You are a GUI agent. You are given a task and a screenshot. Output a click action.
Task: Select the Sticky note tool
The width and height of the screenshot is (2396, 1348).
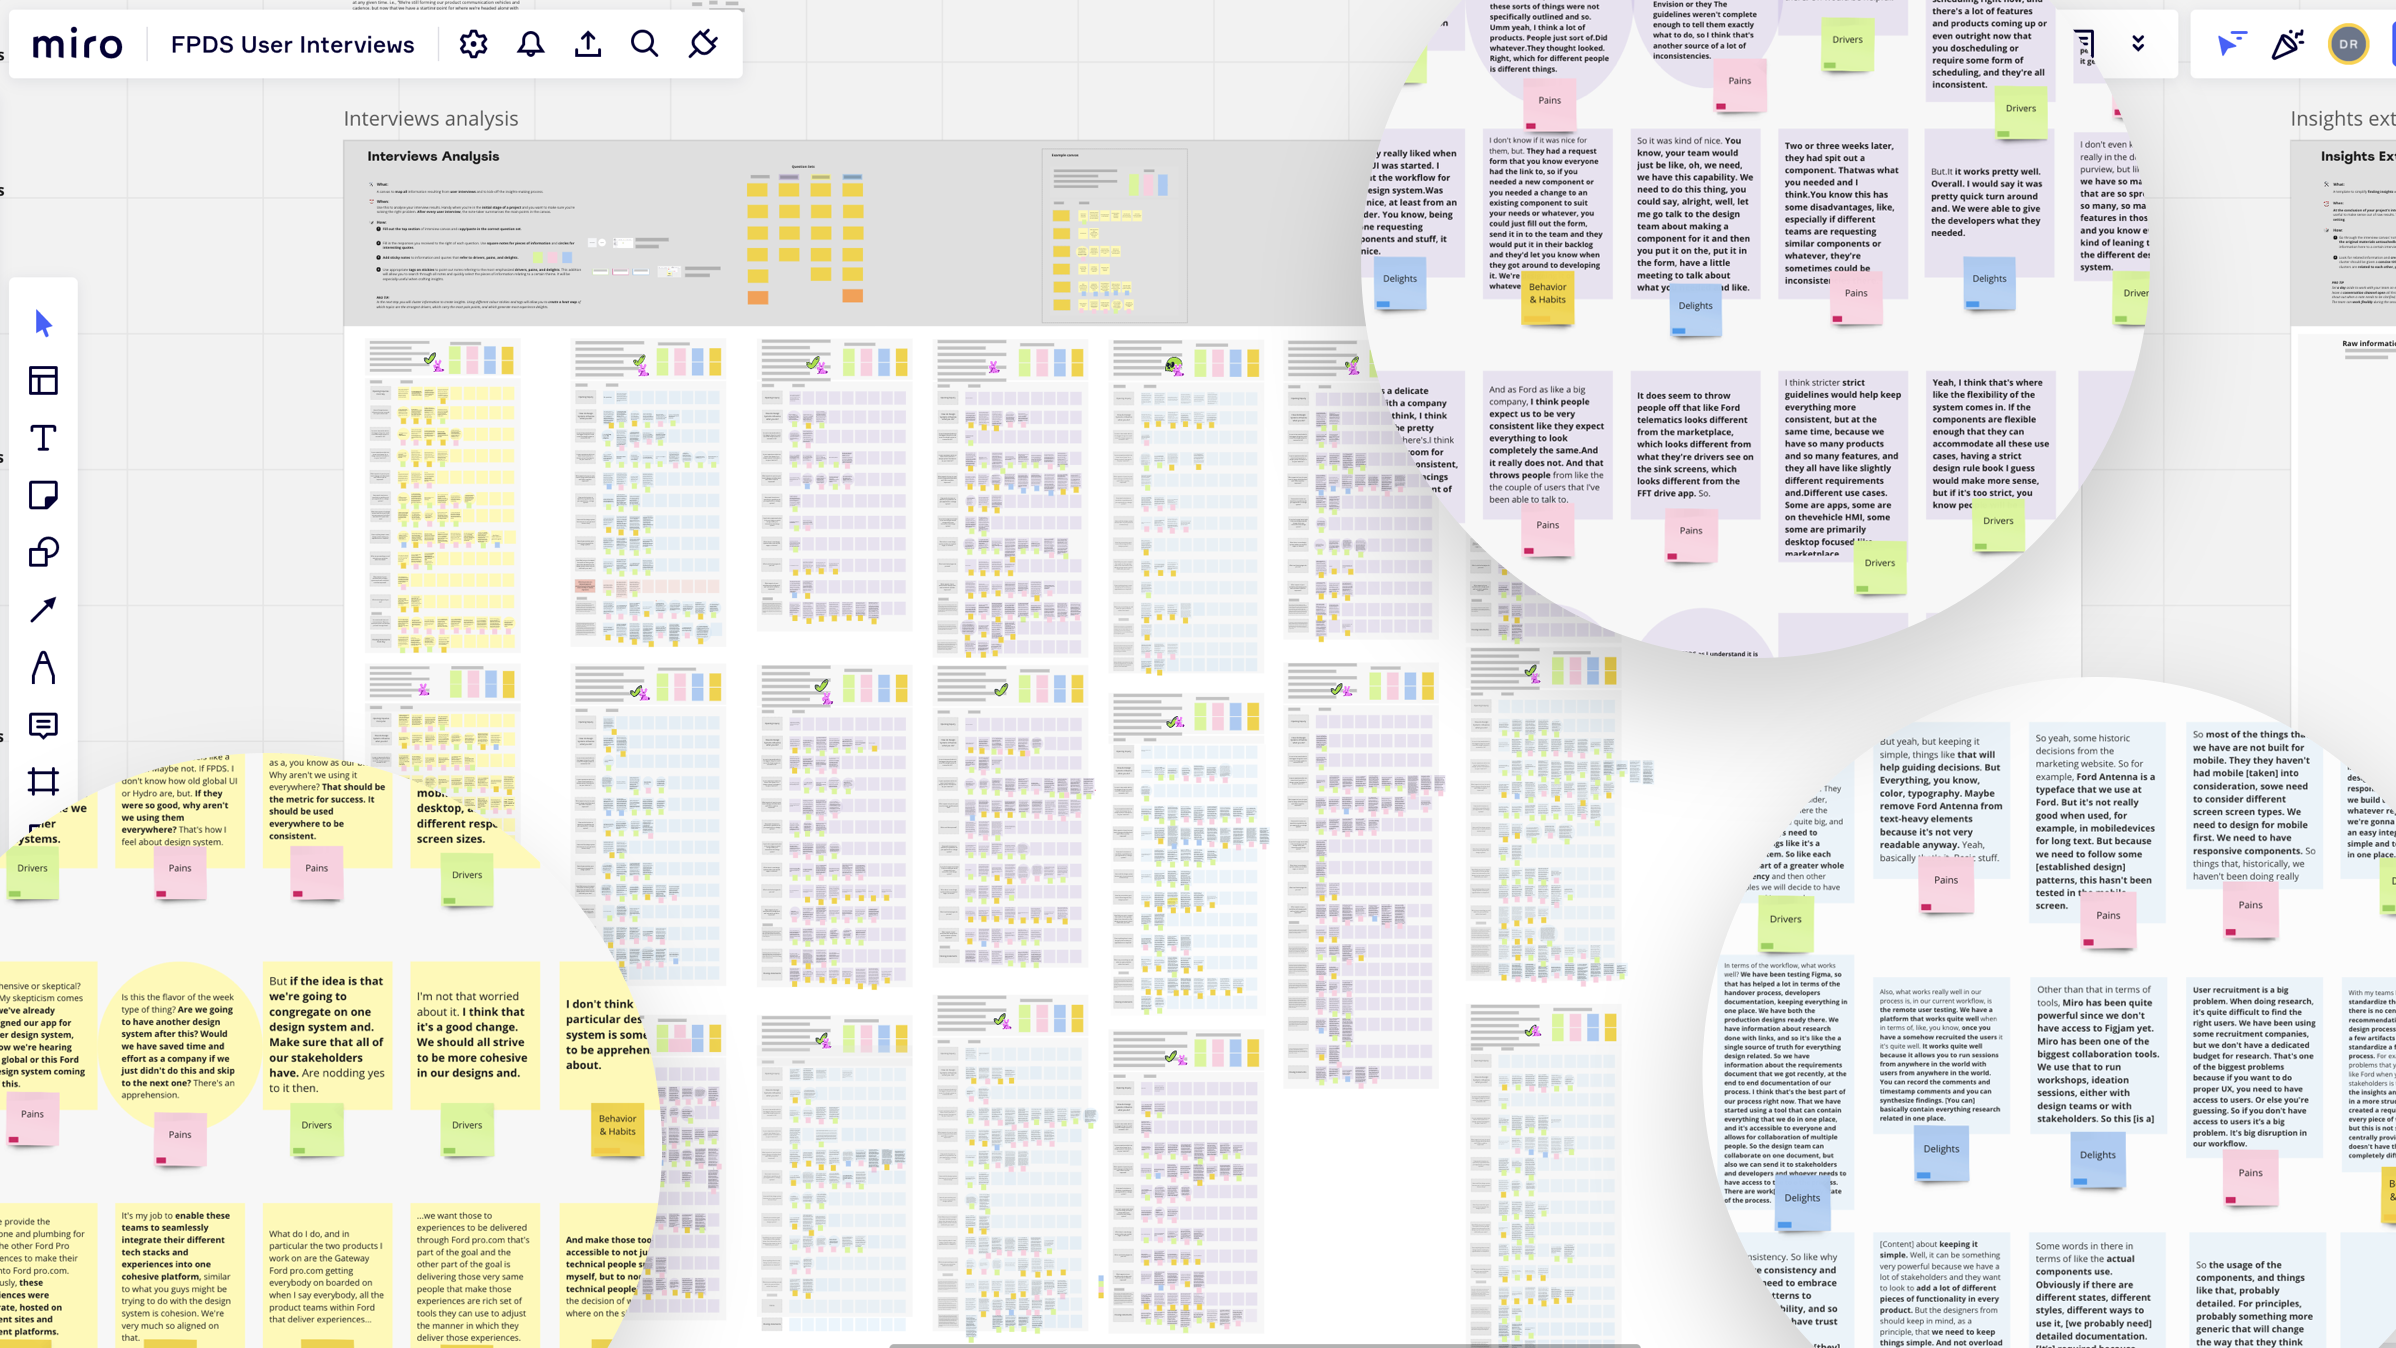point(43,495)
